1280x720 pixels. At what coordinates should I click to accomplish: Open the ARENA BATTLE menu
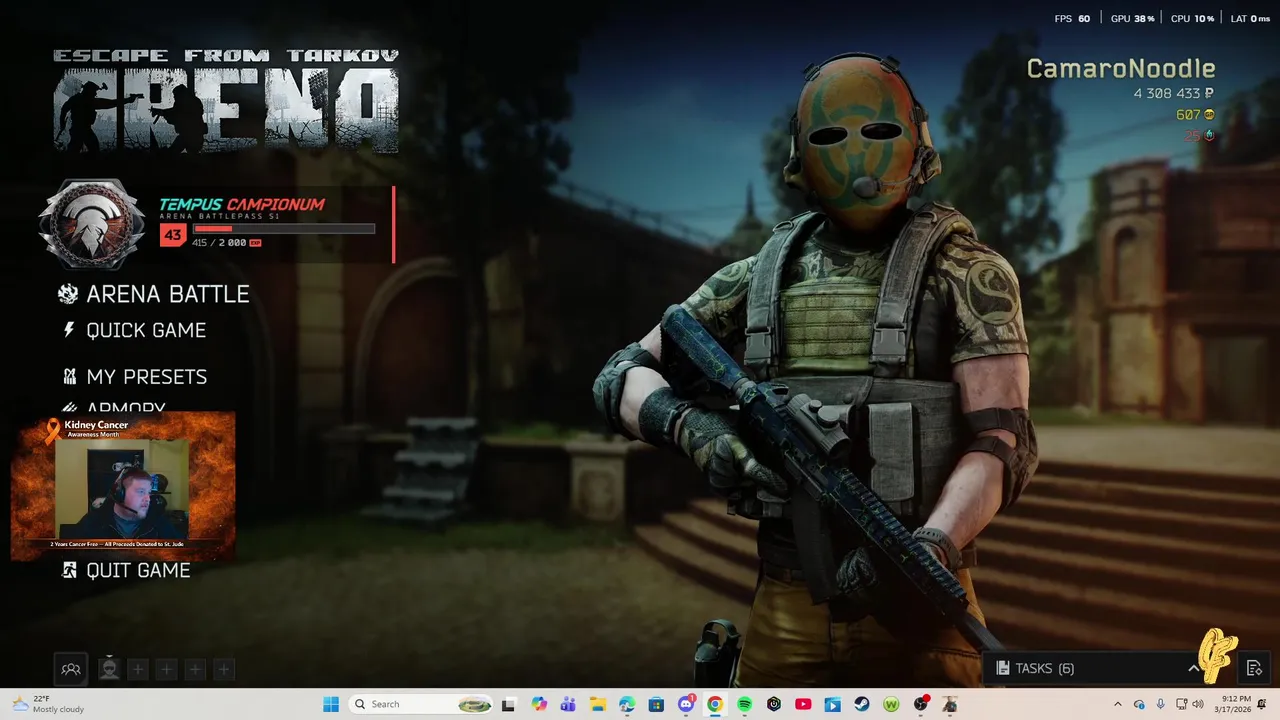pos(168,294)
